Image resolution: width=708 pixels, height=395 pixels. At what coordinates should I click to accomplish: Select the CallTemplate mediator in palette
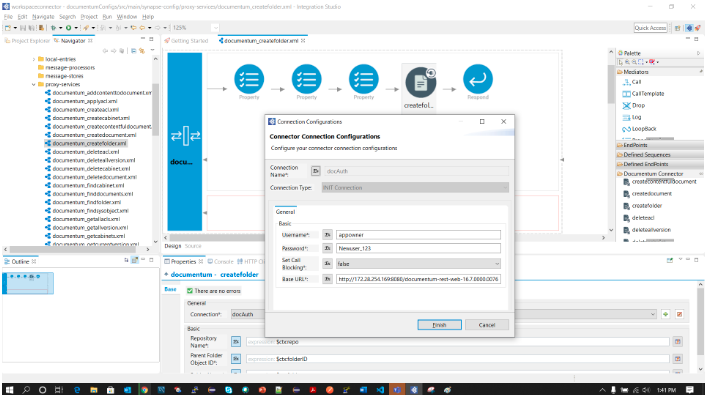643,93
